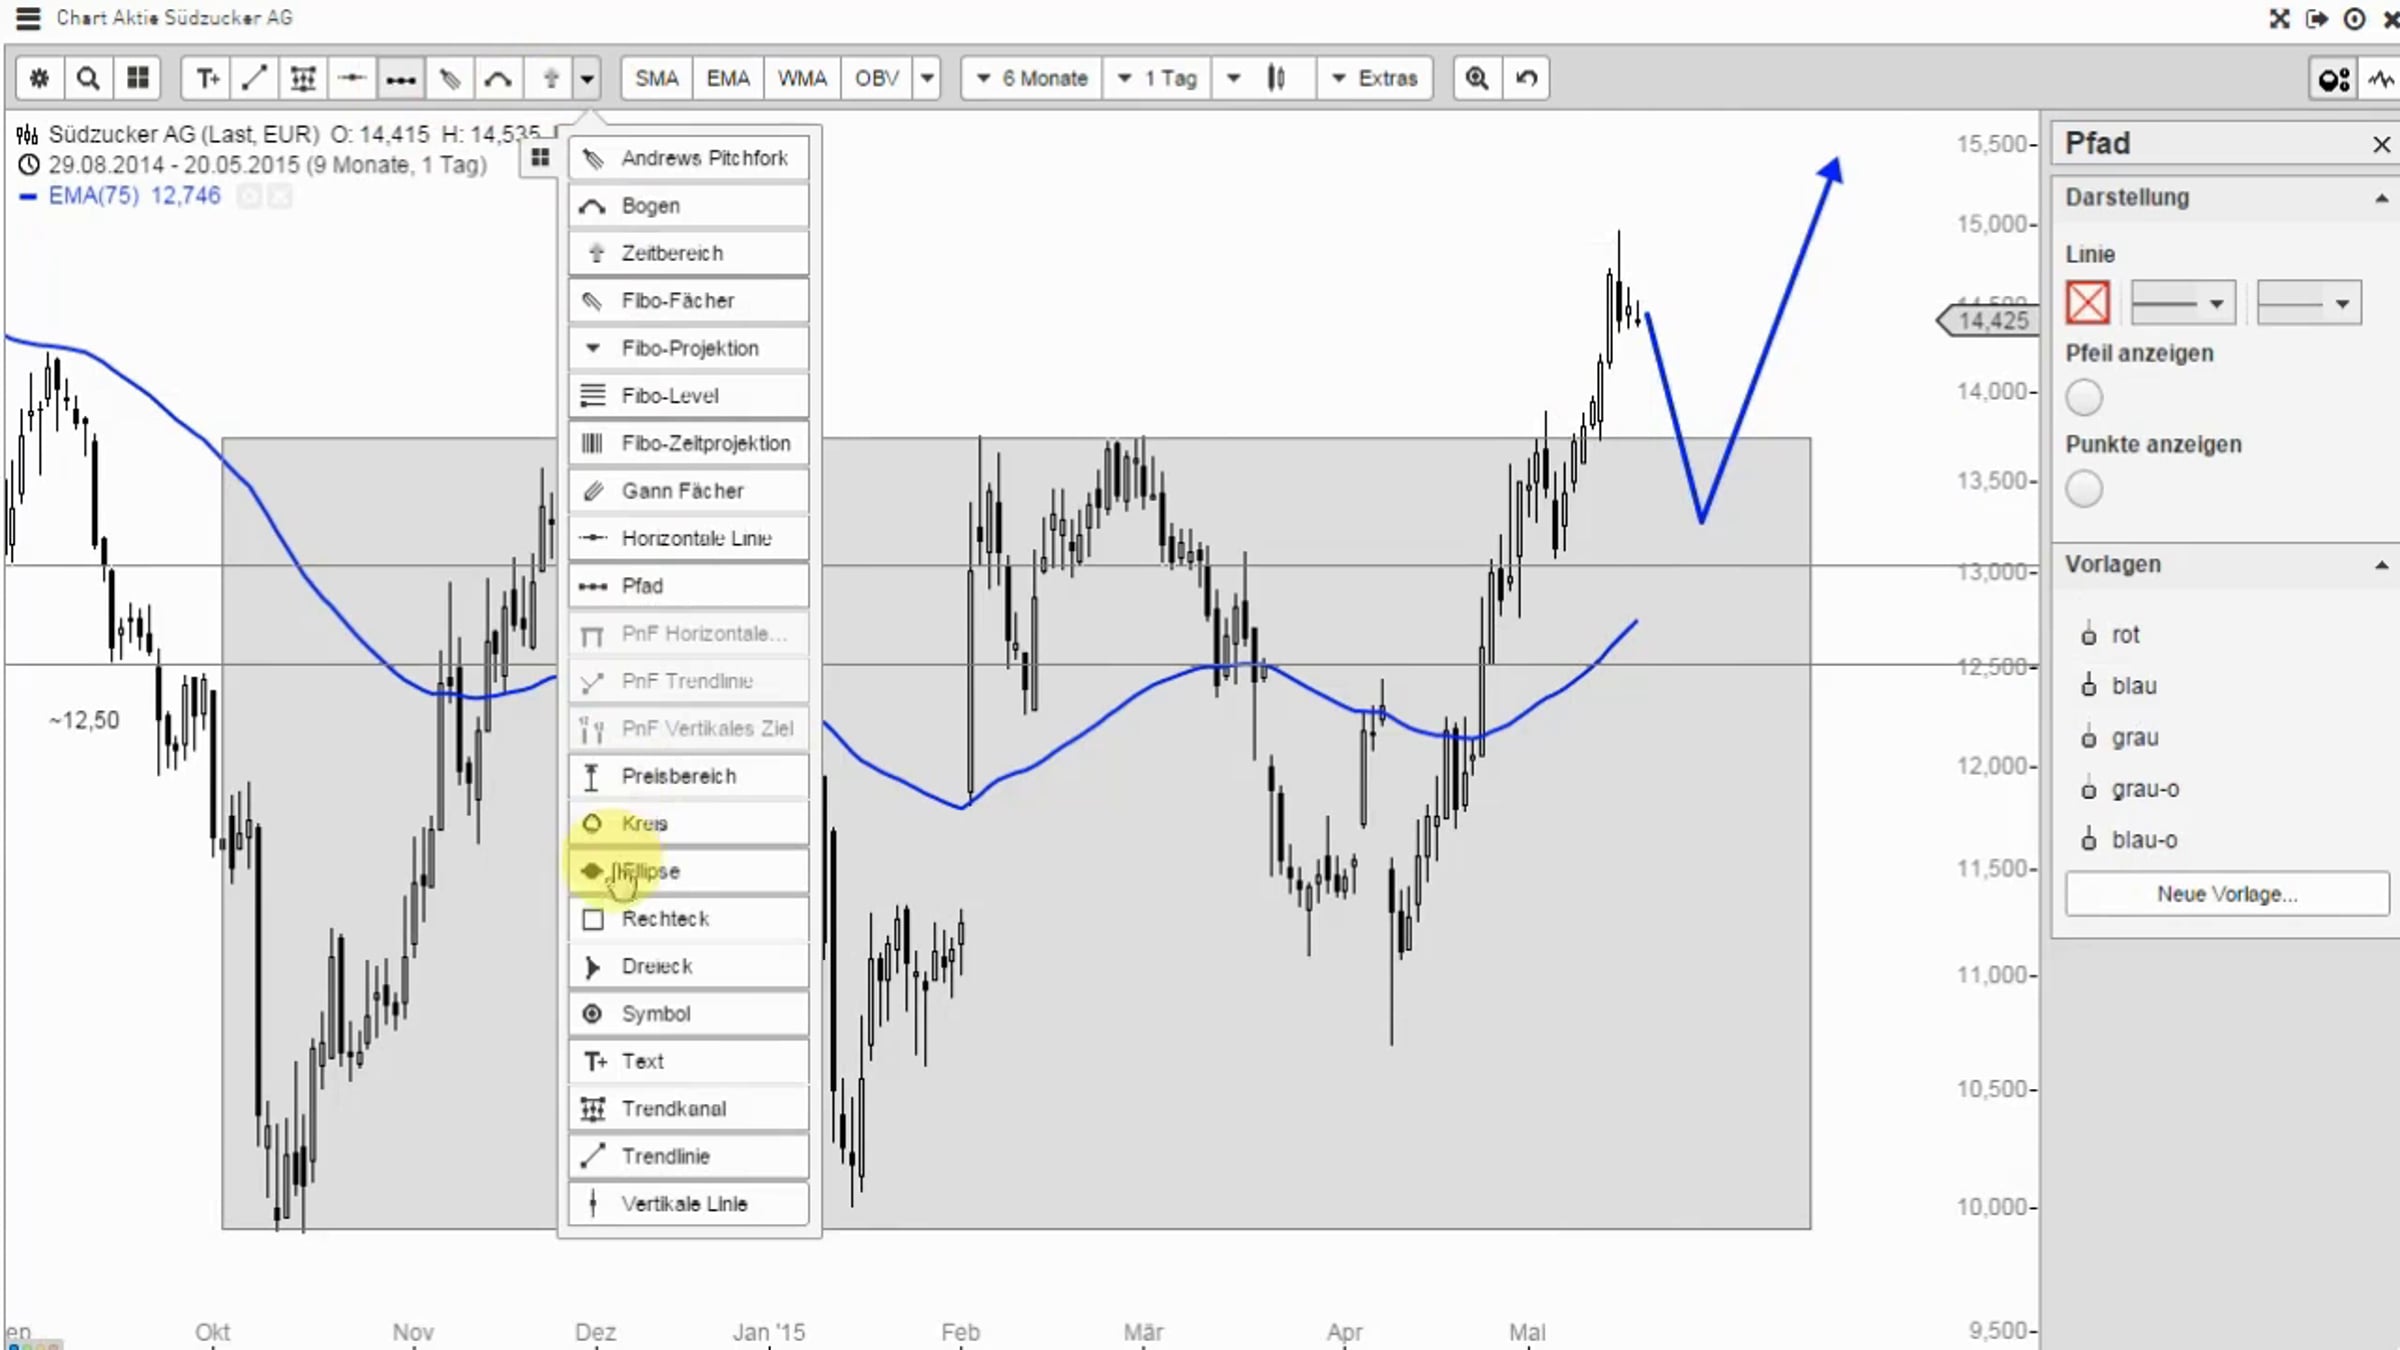Toggle the Pfeil anzeigen switch
Viewport: 2400px width, 1350px height.
(x=2084, y=398)
